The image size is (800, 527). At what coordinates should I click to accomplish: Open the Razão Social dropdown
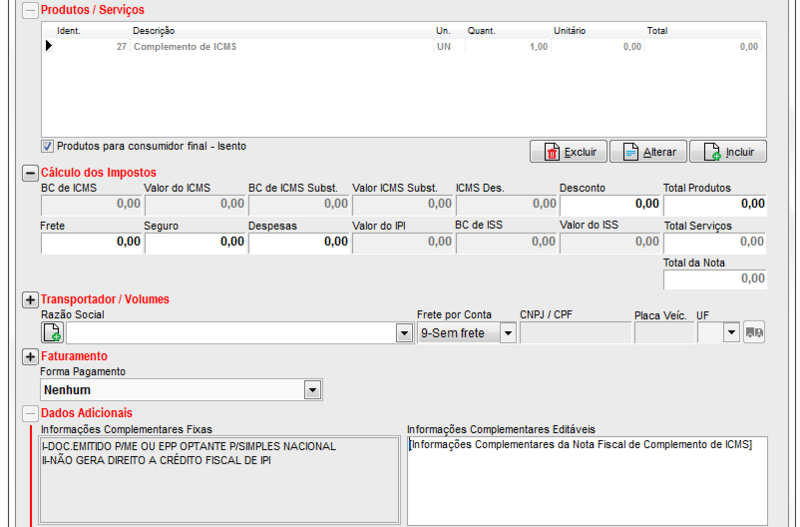click(404, 333)
